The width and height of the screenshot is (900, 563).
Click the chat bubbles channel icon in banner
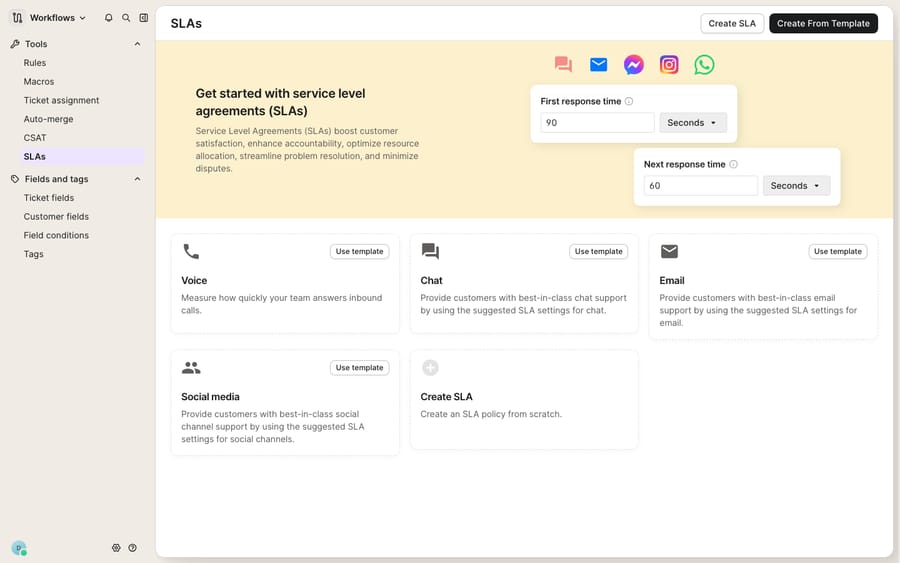pyautogui.click(x=563, y=64)
